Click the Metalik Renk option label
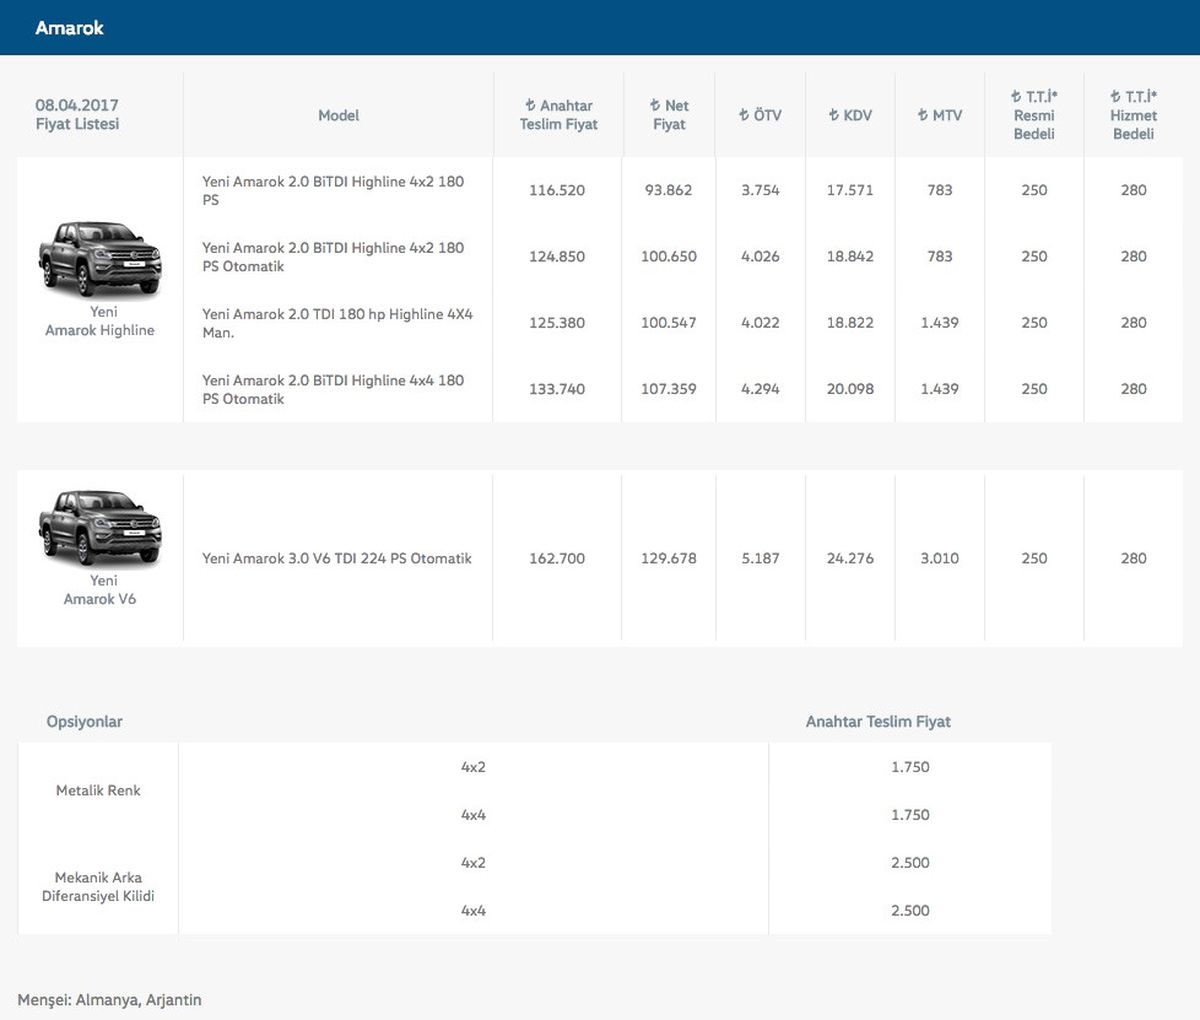The height and width of the screenshot is (1020, 1200). 98,790
